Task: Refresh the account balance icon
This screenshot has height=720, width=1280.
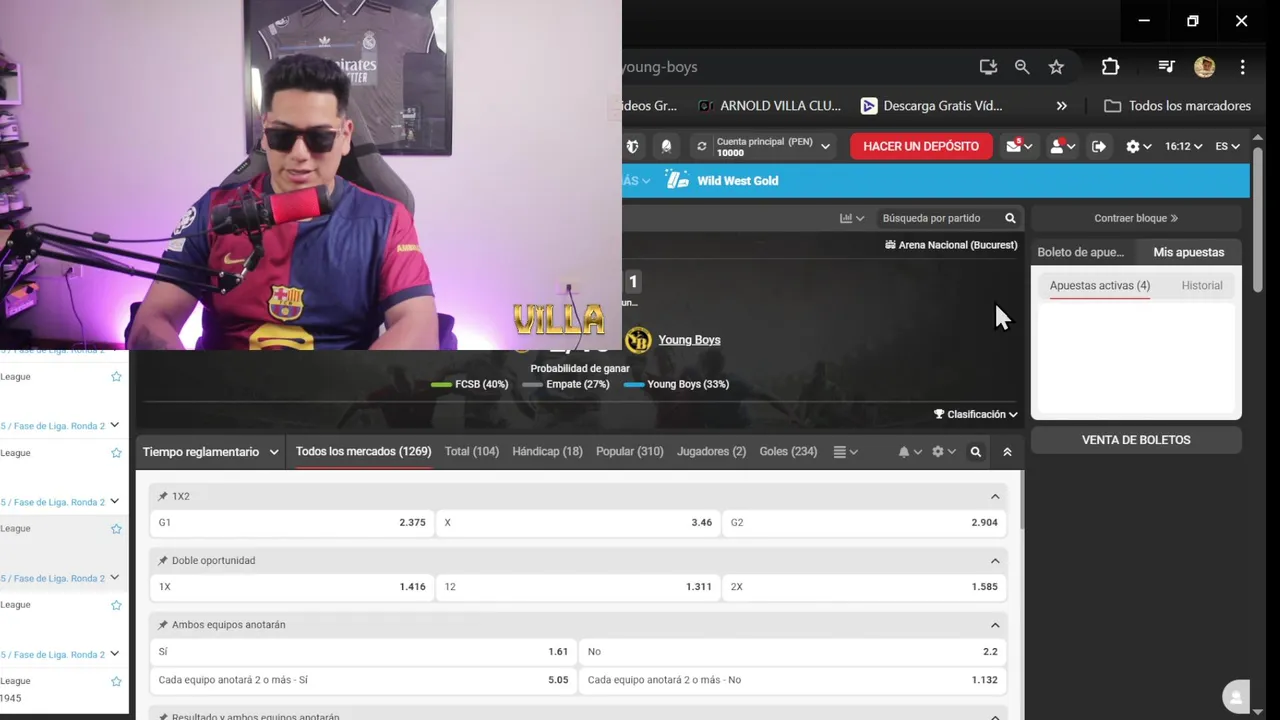Action: pos(702,146)
